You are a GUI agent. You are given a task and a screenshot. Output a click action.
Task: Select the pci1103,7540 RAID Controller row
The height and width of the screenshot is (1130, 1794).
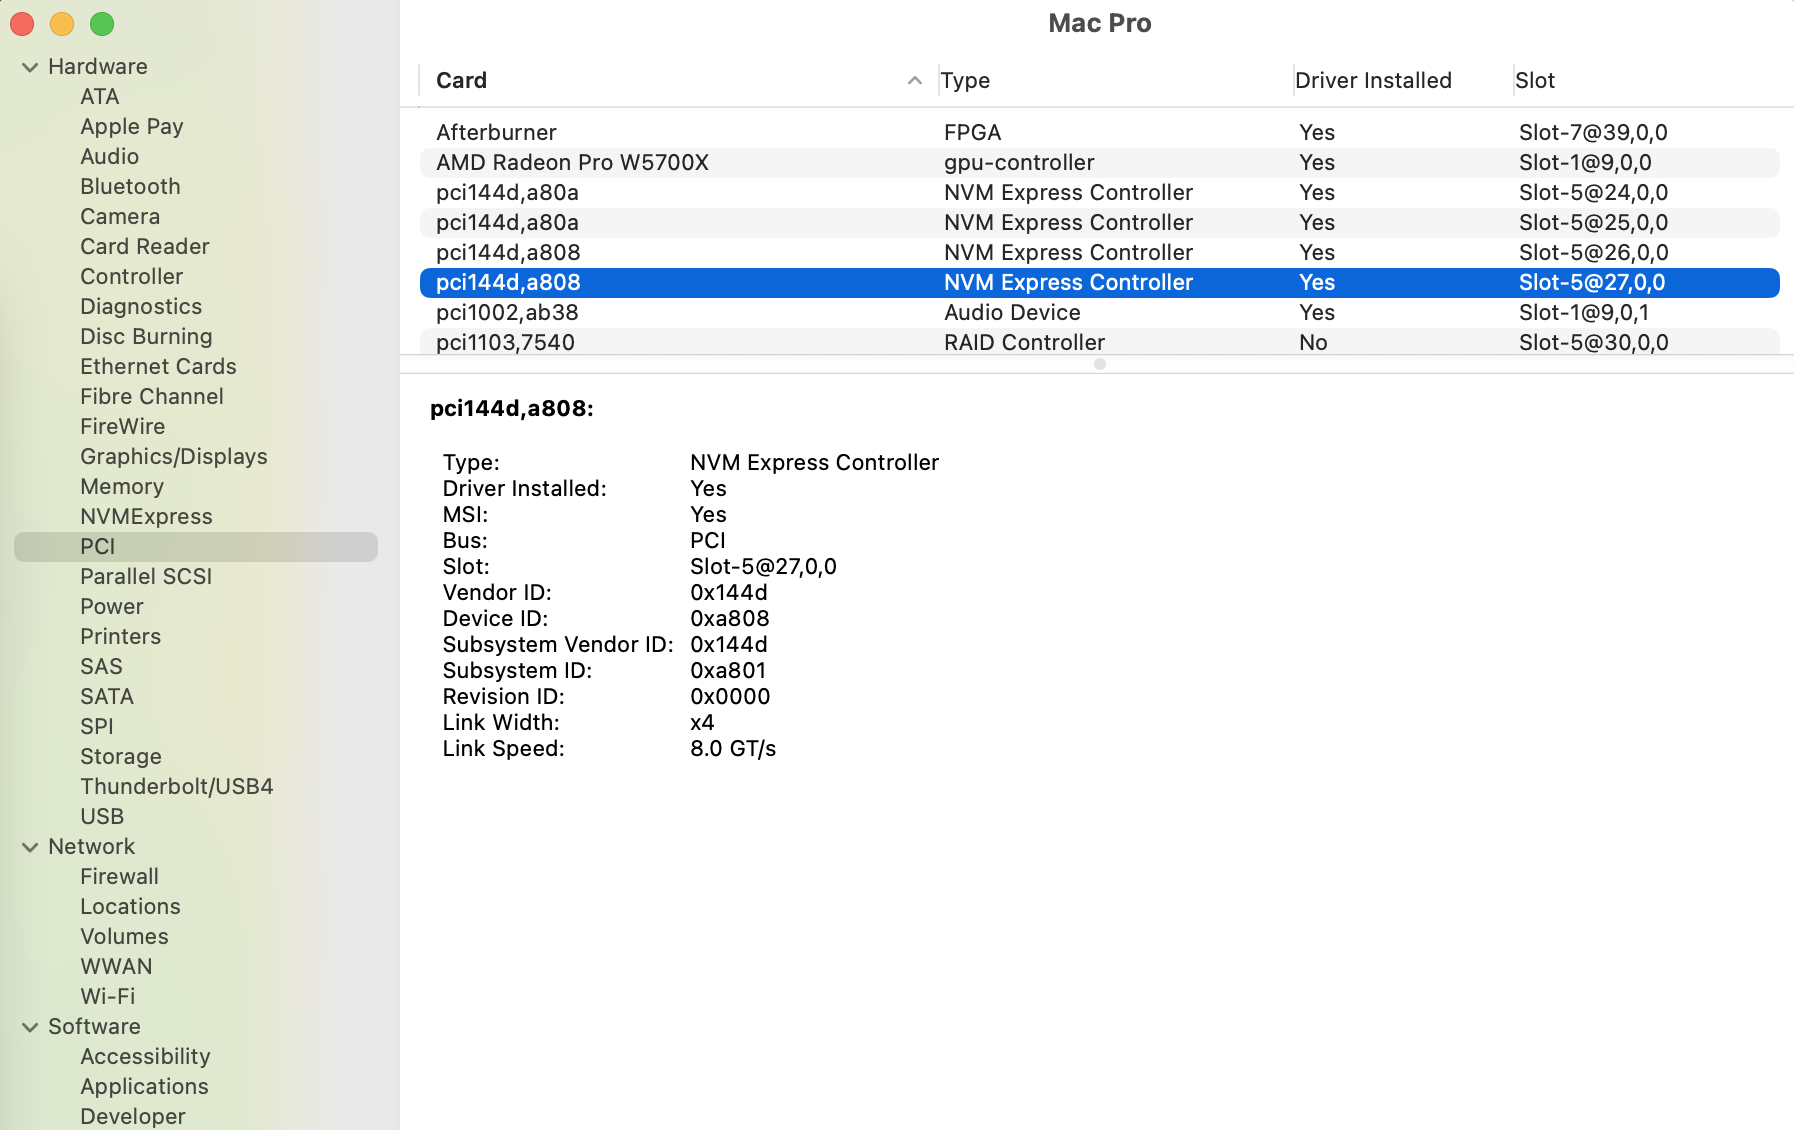[1100, 342]
